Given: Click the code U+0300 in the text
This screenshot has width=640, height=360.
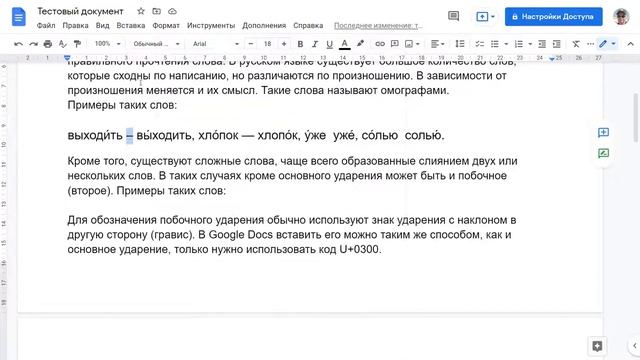Looking at the screenshot, I should (x=360, y=249).
